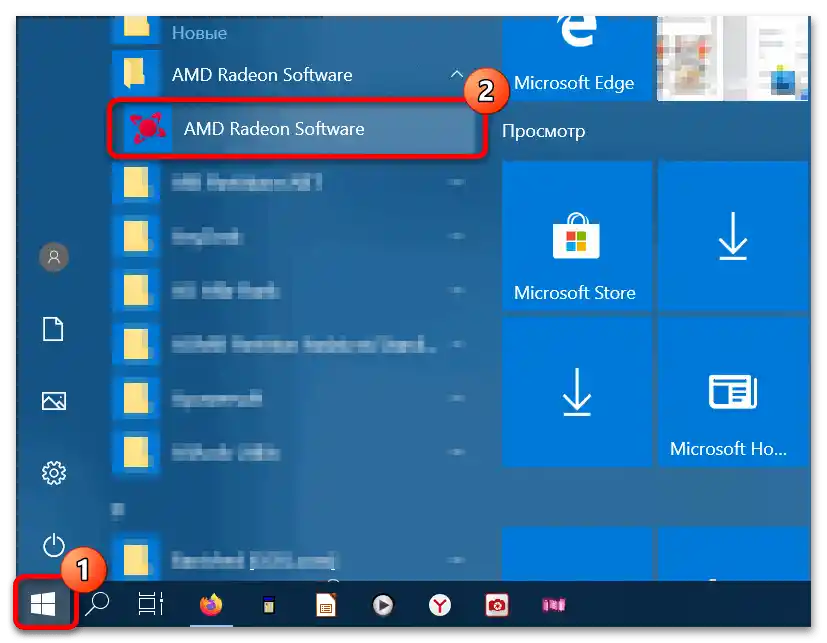Open the Power options icon
Viewport: 827px width, 643px height.
pyautogui.click(x=54, y=545)
